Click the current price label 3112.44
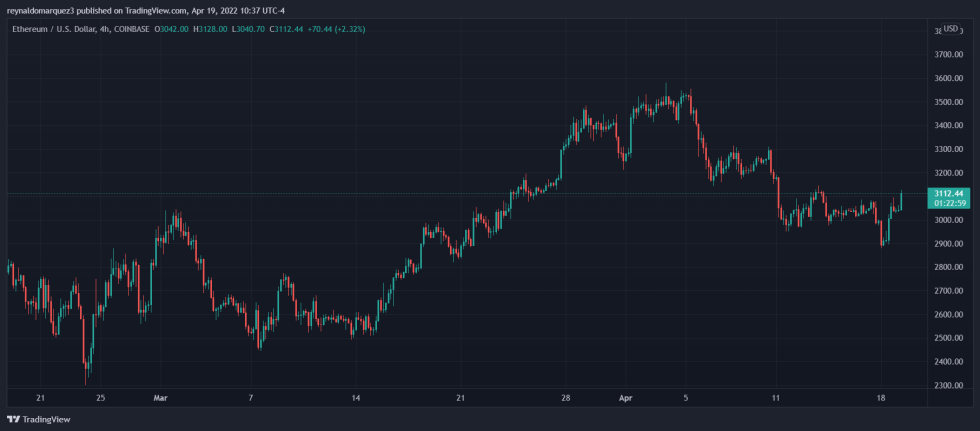The height and width of the screenshot is (431, 980). pyautogui.click(x=947, y=193)
